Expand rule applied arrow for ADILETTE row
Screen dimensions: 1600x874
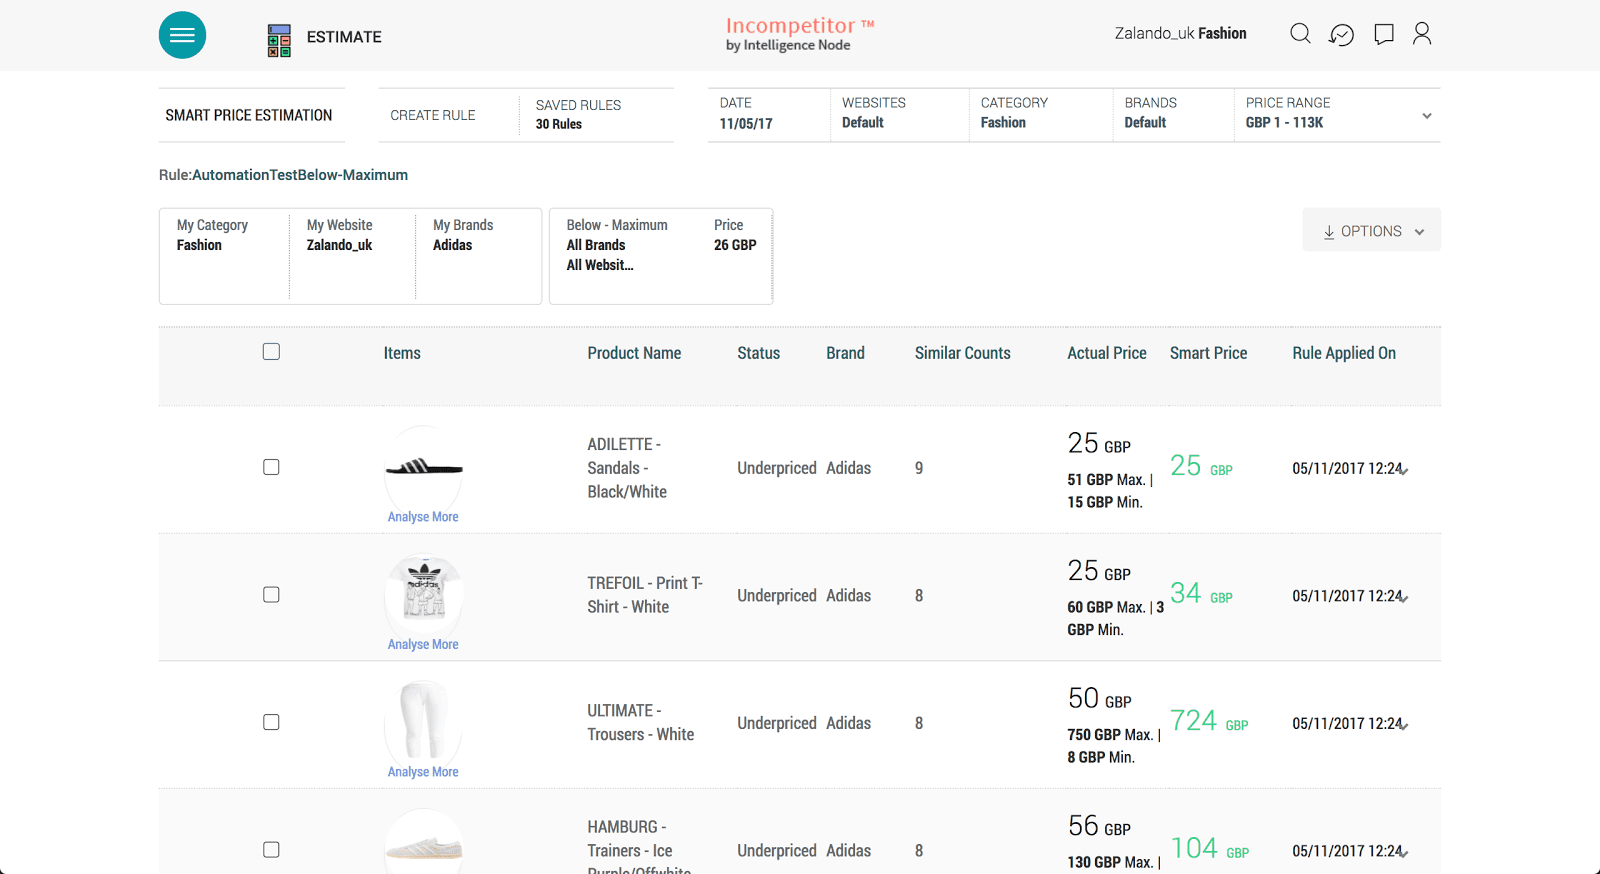click(1405, 470)
